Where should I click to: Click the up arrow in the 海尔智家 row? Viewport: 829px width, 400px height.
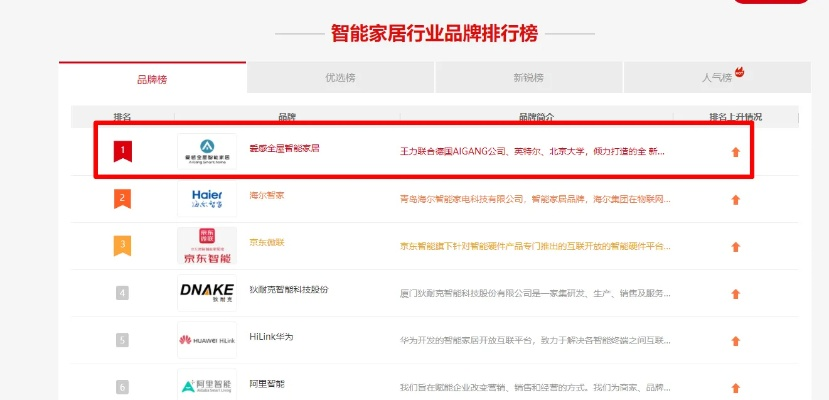point(735,200)
